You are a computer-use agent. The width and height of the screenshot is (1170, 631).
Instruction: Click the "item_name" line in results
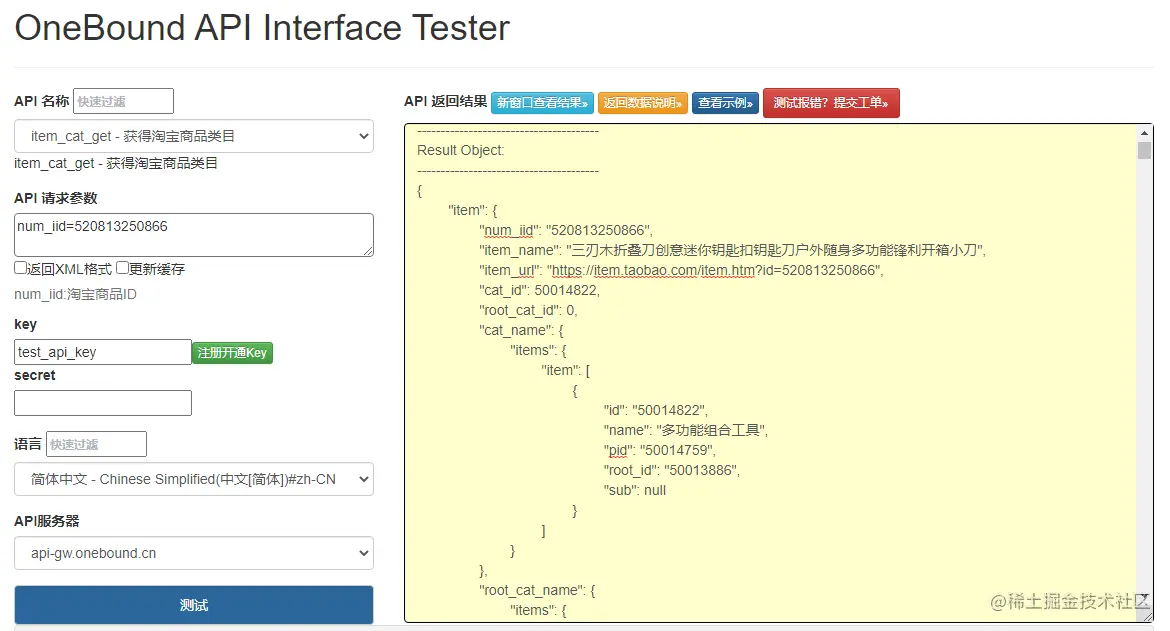(732, 250)
